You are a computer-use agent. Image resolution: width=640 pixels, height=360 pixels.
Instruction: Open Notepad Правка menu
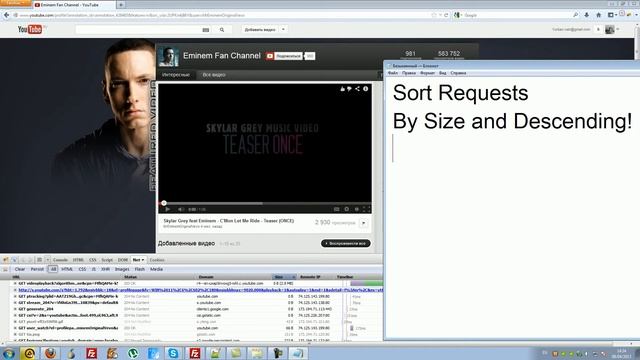pyautogui.click(x=409, y=73)
